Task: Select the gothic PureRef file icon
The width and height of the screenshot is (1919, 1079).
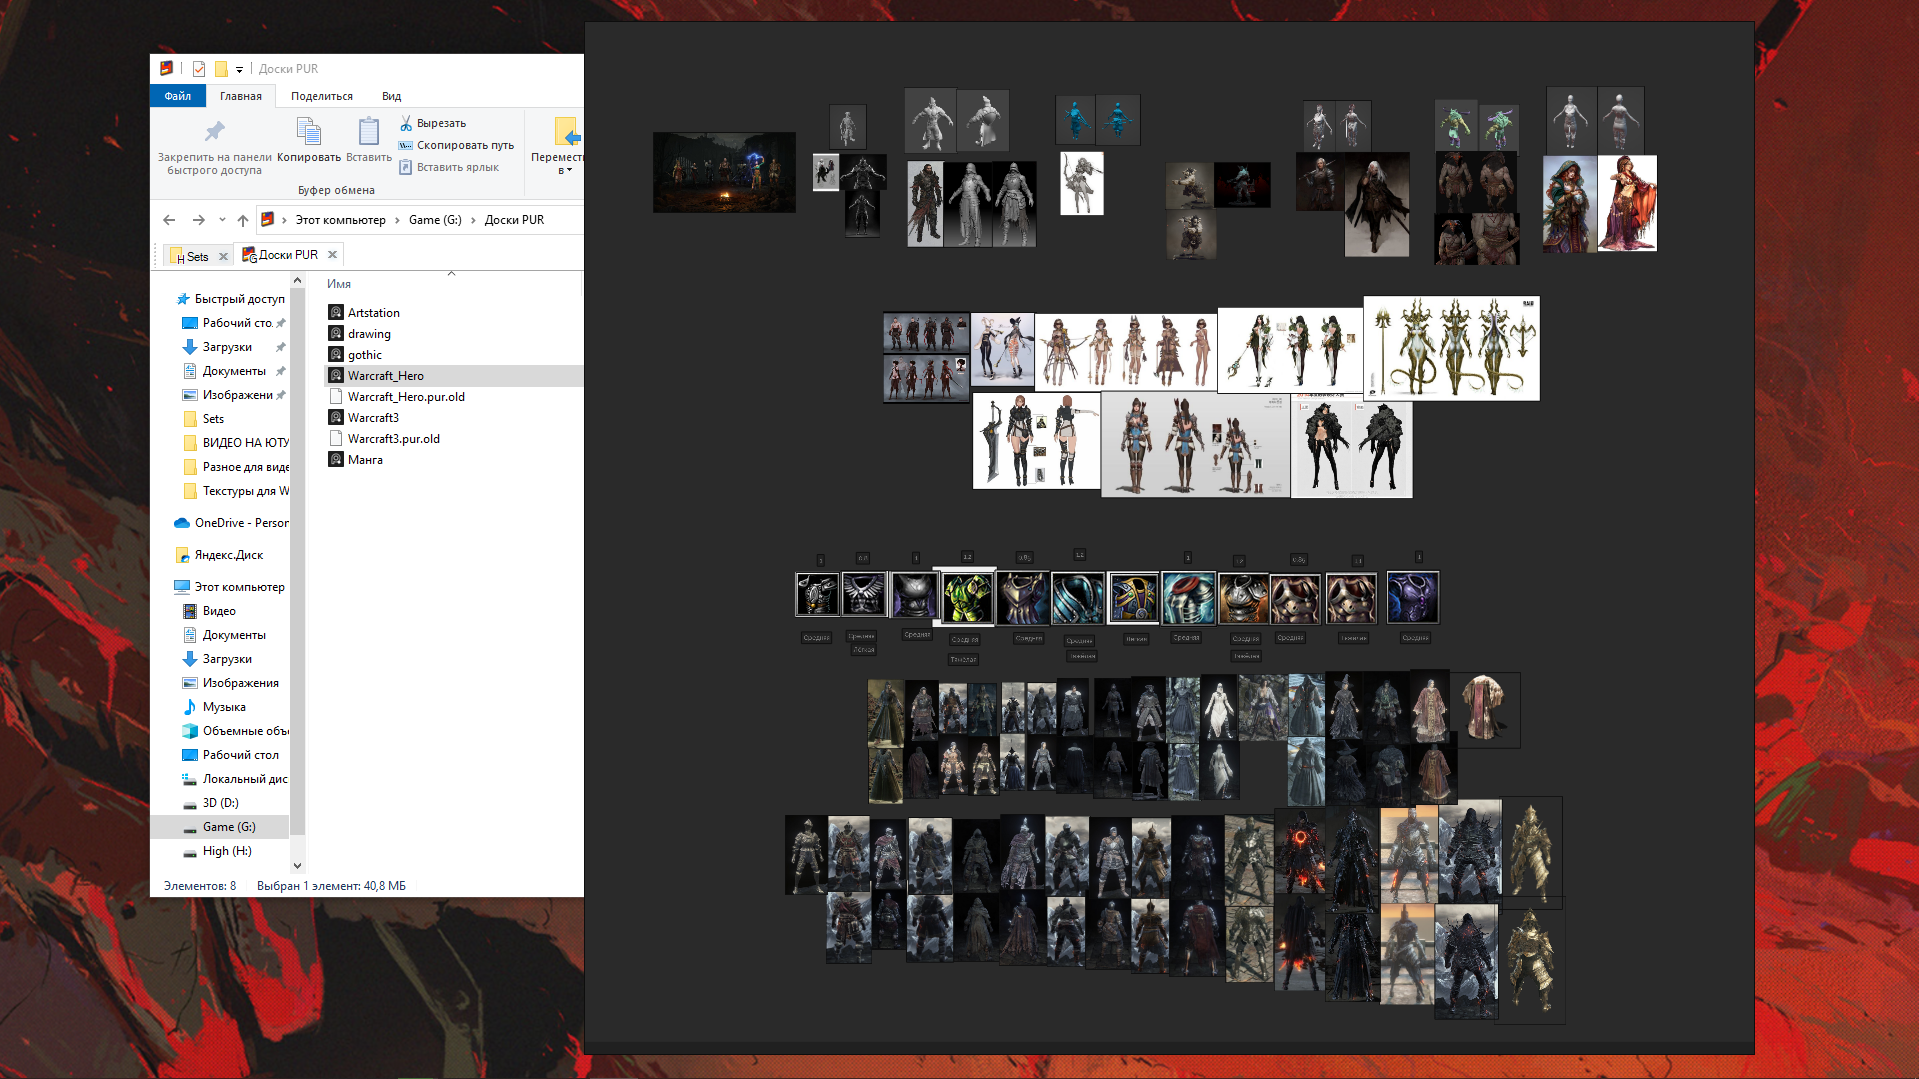Action: pyautogui.click(x=336, y=355)
